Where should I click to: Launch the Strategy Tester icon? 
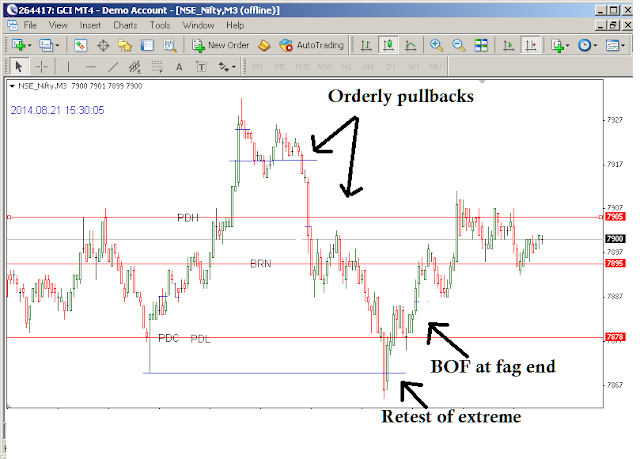click(170, 45)
